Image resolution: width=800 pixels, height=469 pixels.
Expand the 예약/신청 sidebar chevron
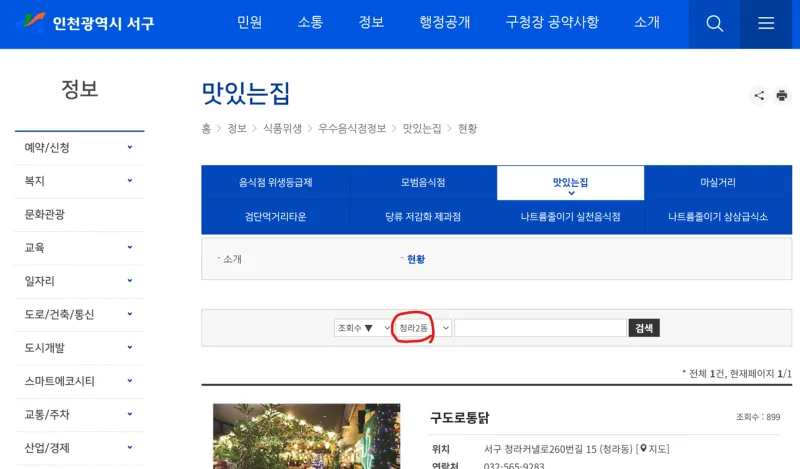click(130, 148)
